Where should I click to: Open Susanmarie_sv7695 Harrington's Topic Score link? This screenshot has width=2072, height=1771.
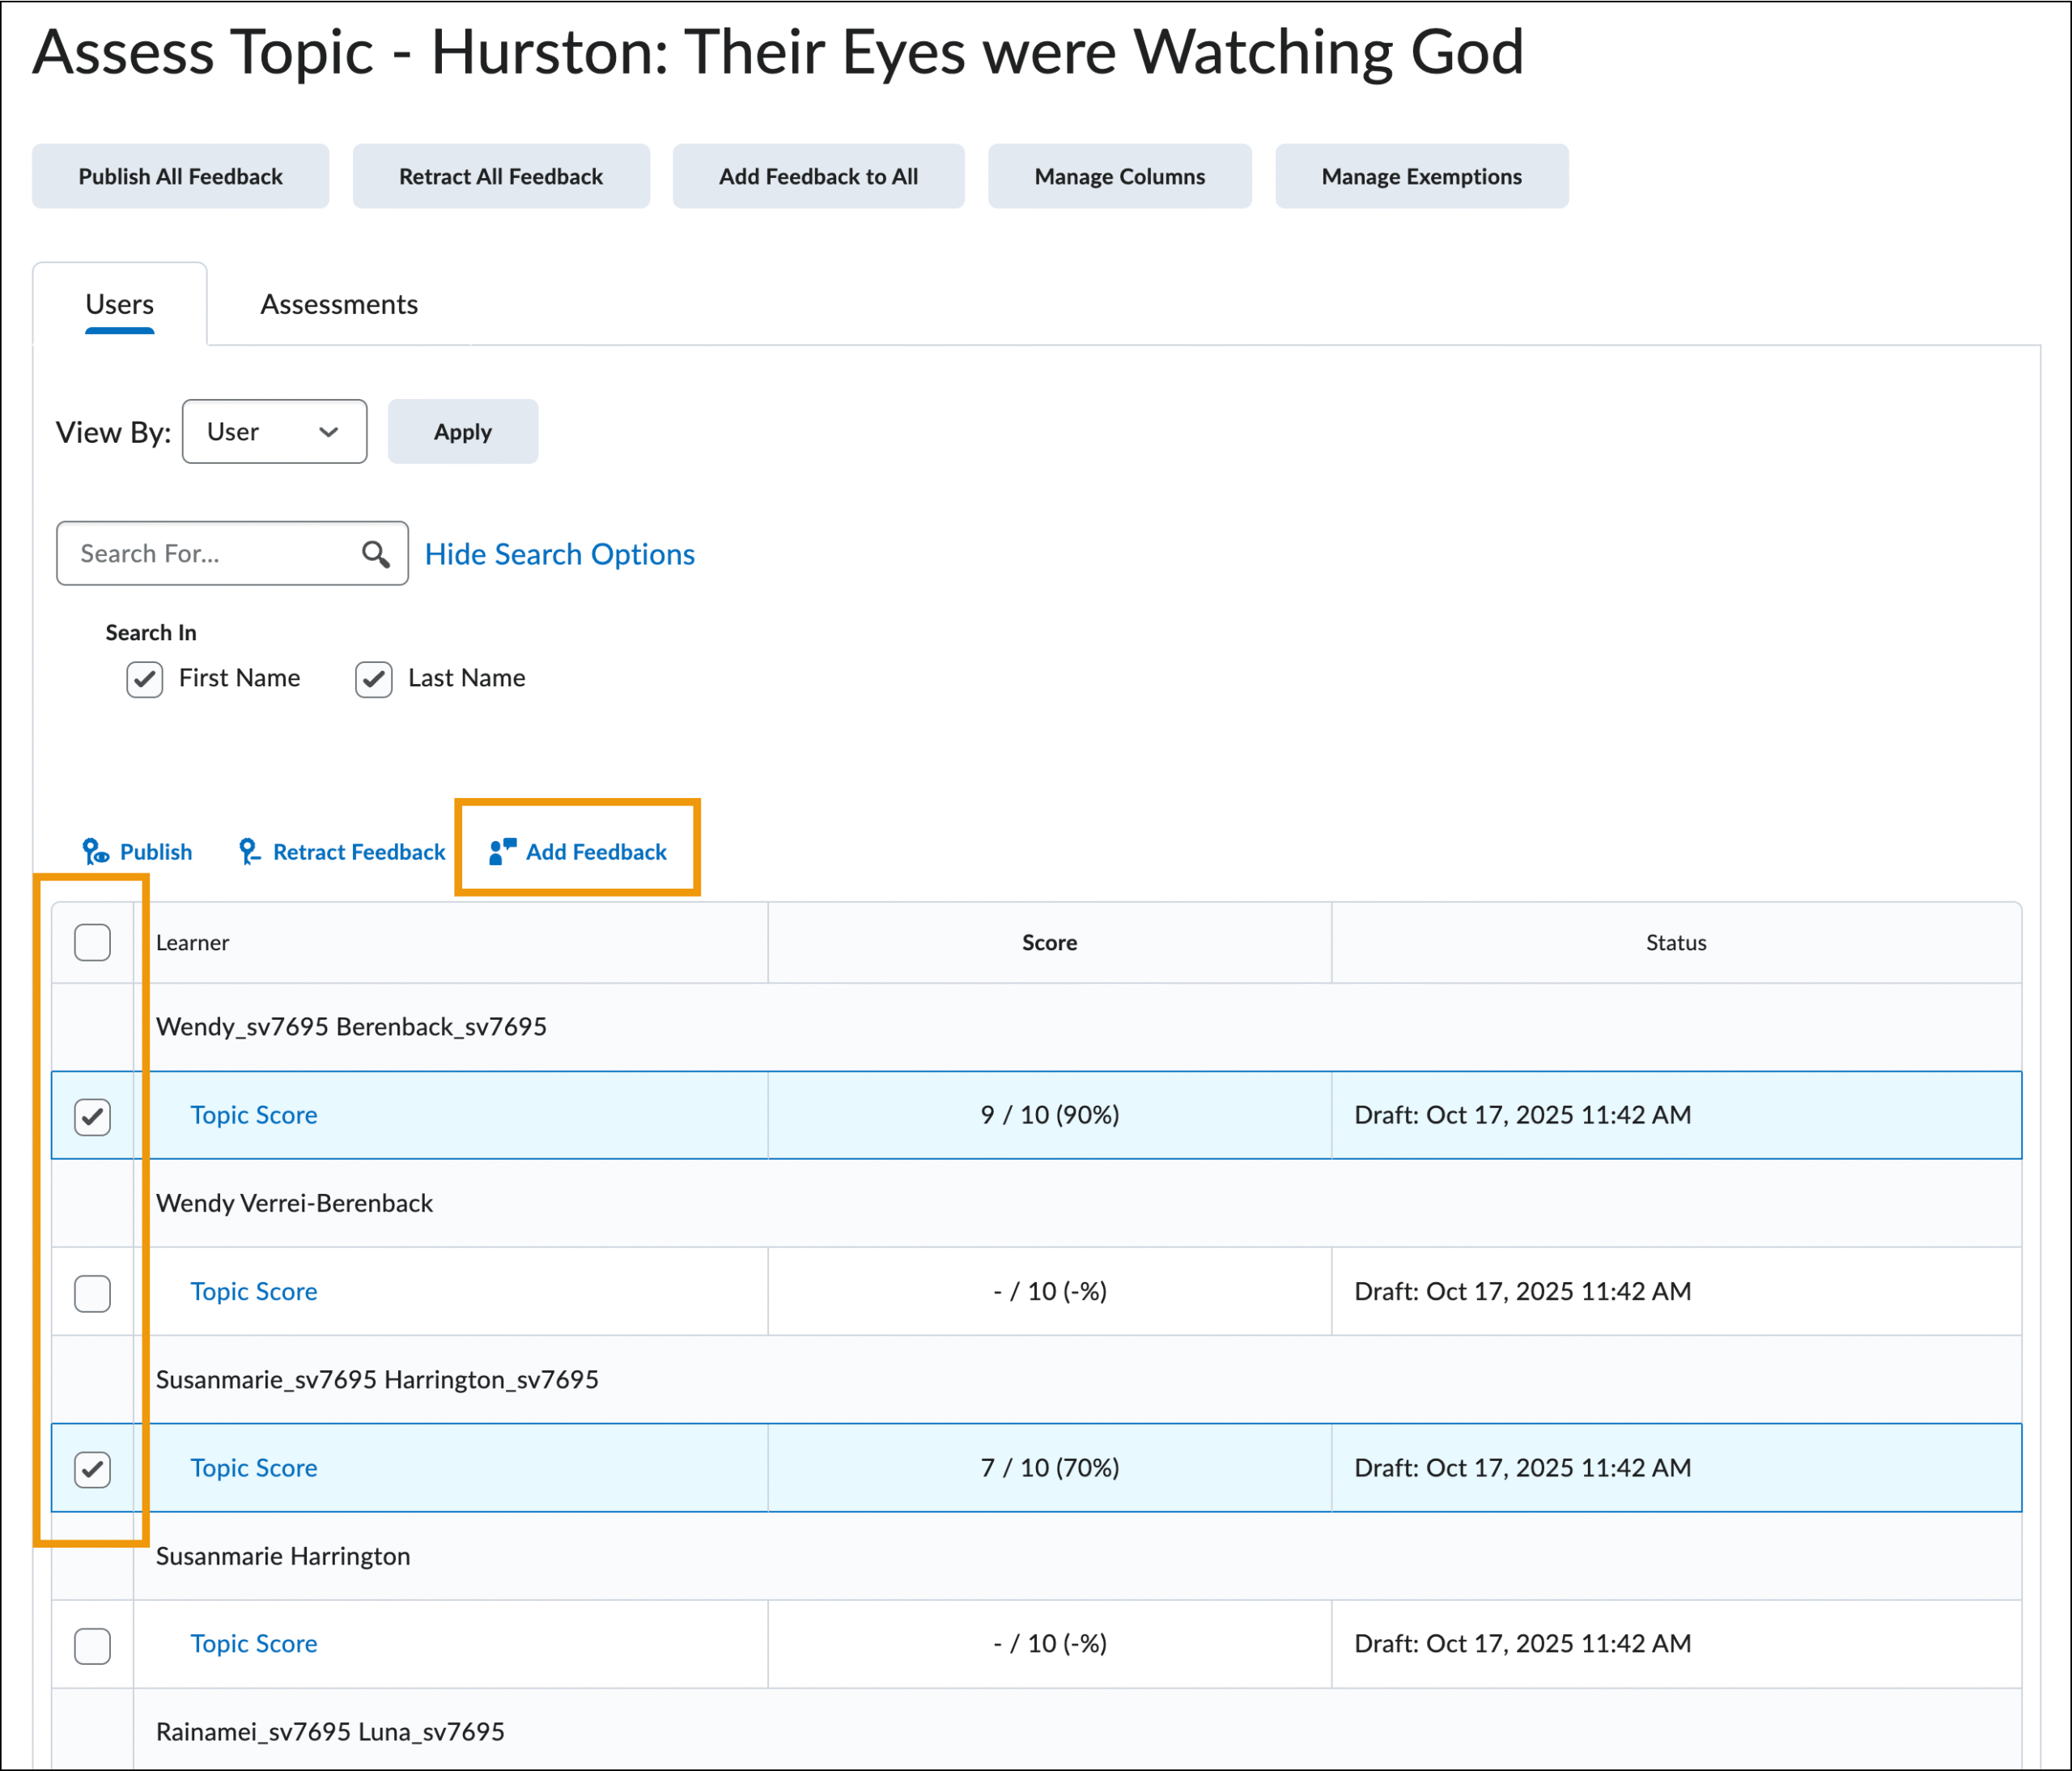point(254,1468)
